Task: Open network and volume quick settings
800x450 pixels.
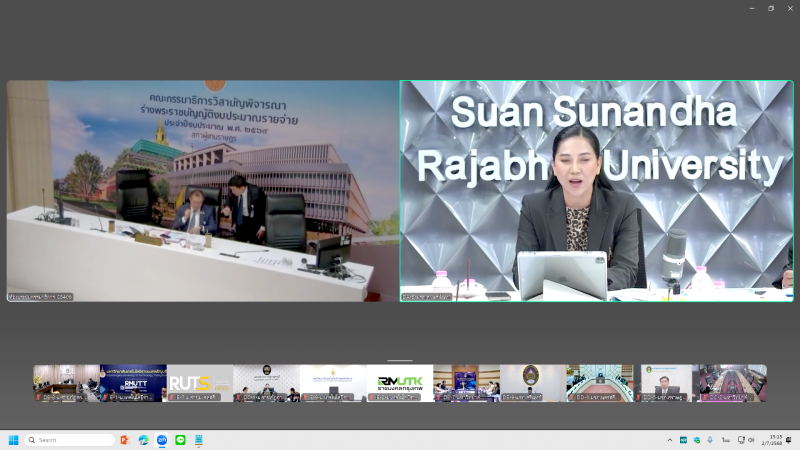Action: click(745, 440)
